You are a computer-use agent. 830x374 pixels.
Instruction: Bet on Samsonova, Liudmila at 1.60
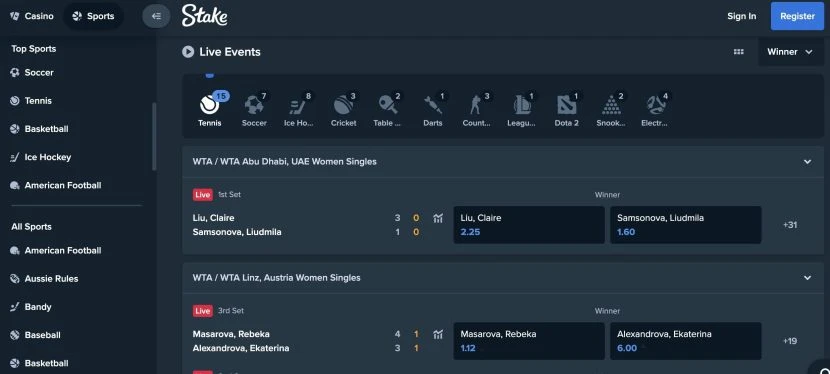(685, 225)
